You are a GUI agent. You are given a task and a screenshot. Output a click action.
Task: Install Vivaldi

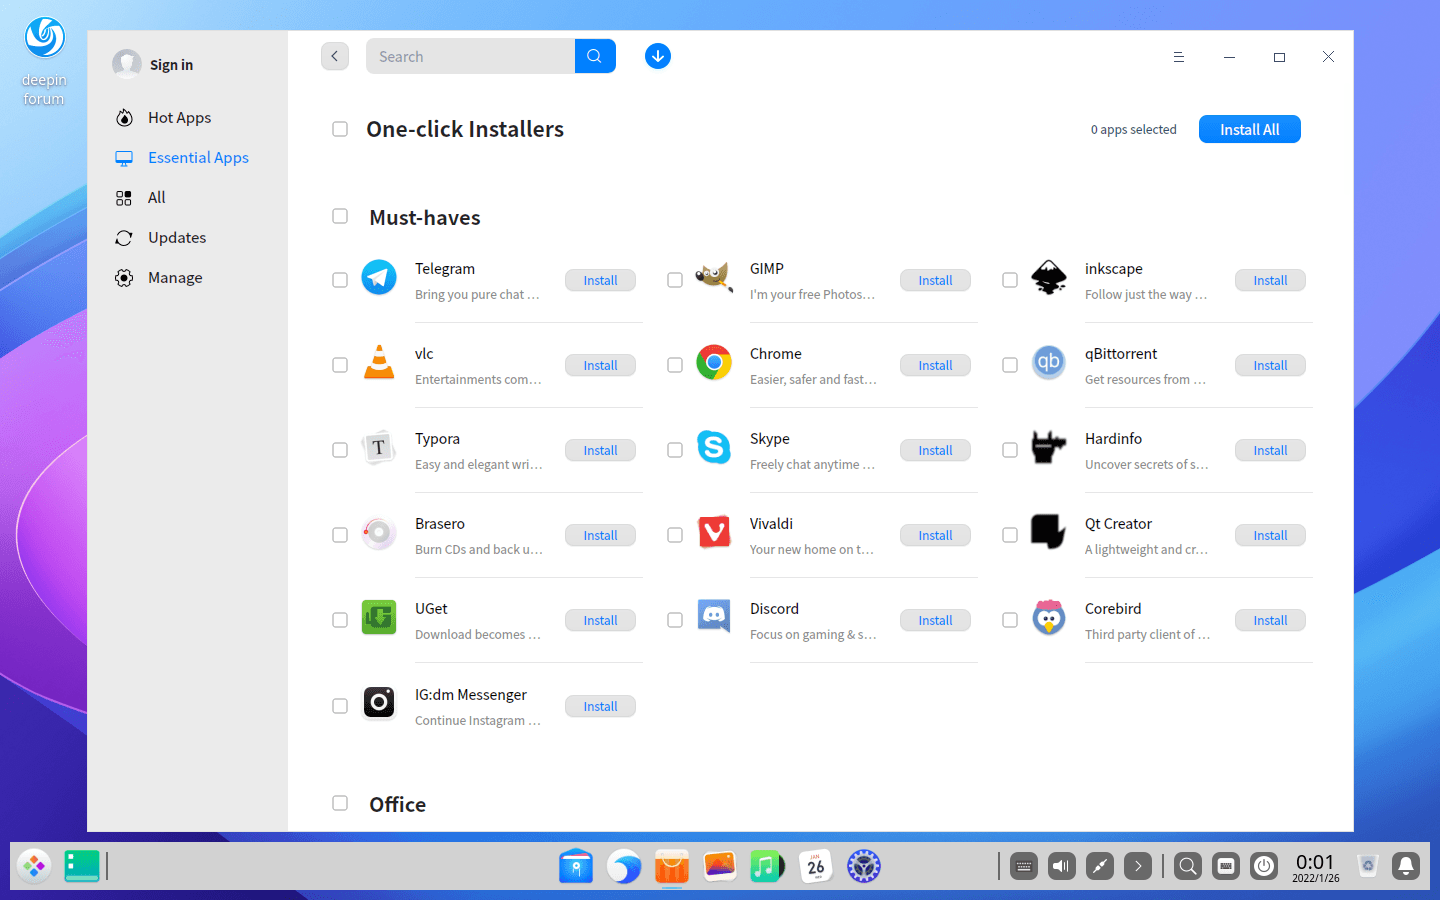(x=935, y=535)
